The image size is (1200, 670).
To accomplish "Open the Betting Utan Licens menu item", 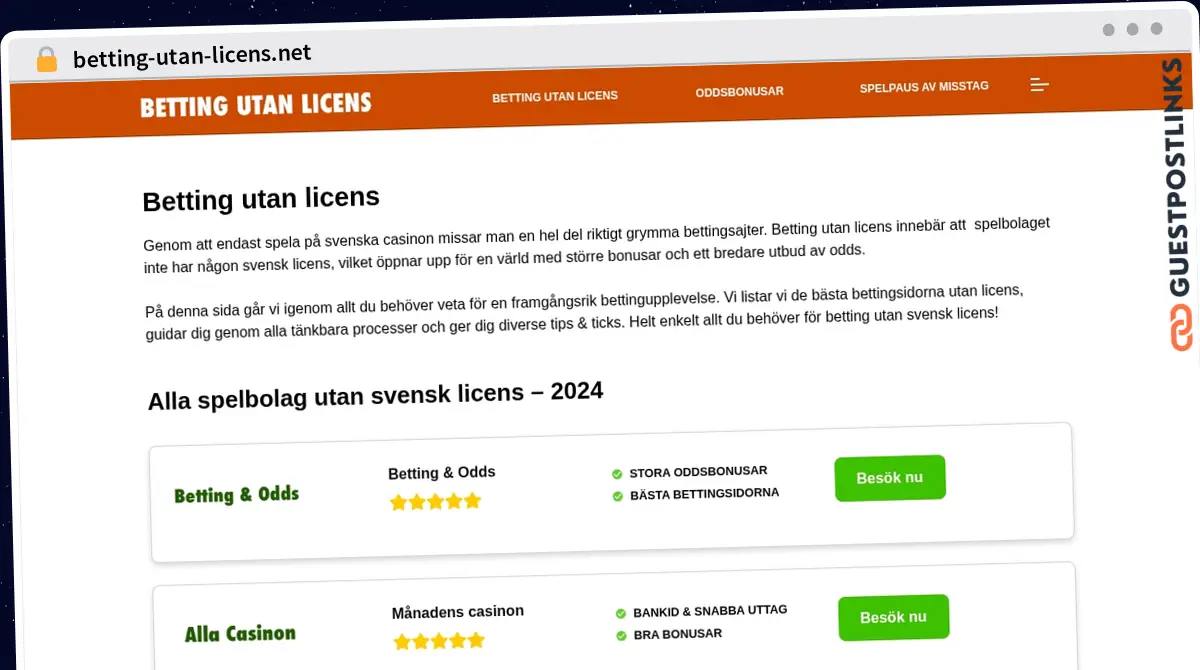I will point(555,96).
